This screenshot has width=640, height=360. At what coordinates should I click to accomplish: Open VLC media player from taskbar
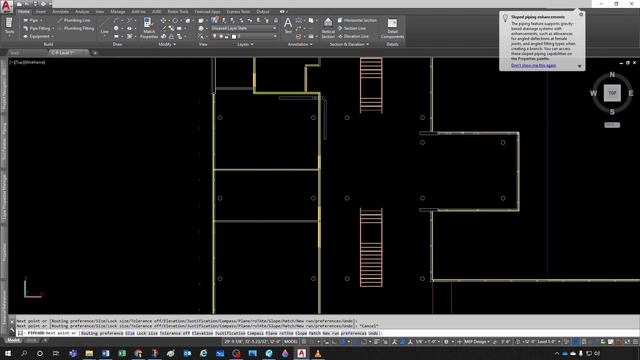[318, 353]
